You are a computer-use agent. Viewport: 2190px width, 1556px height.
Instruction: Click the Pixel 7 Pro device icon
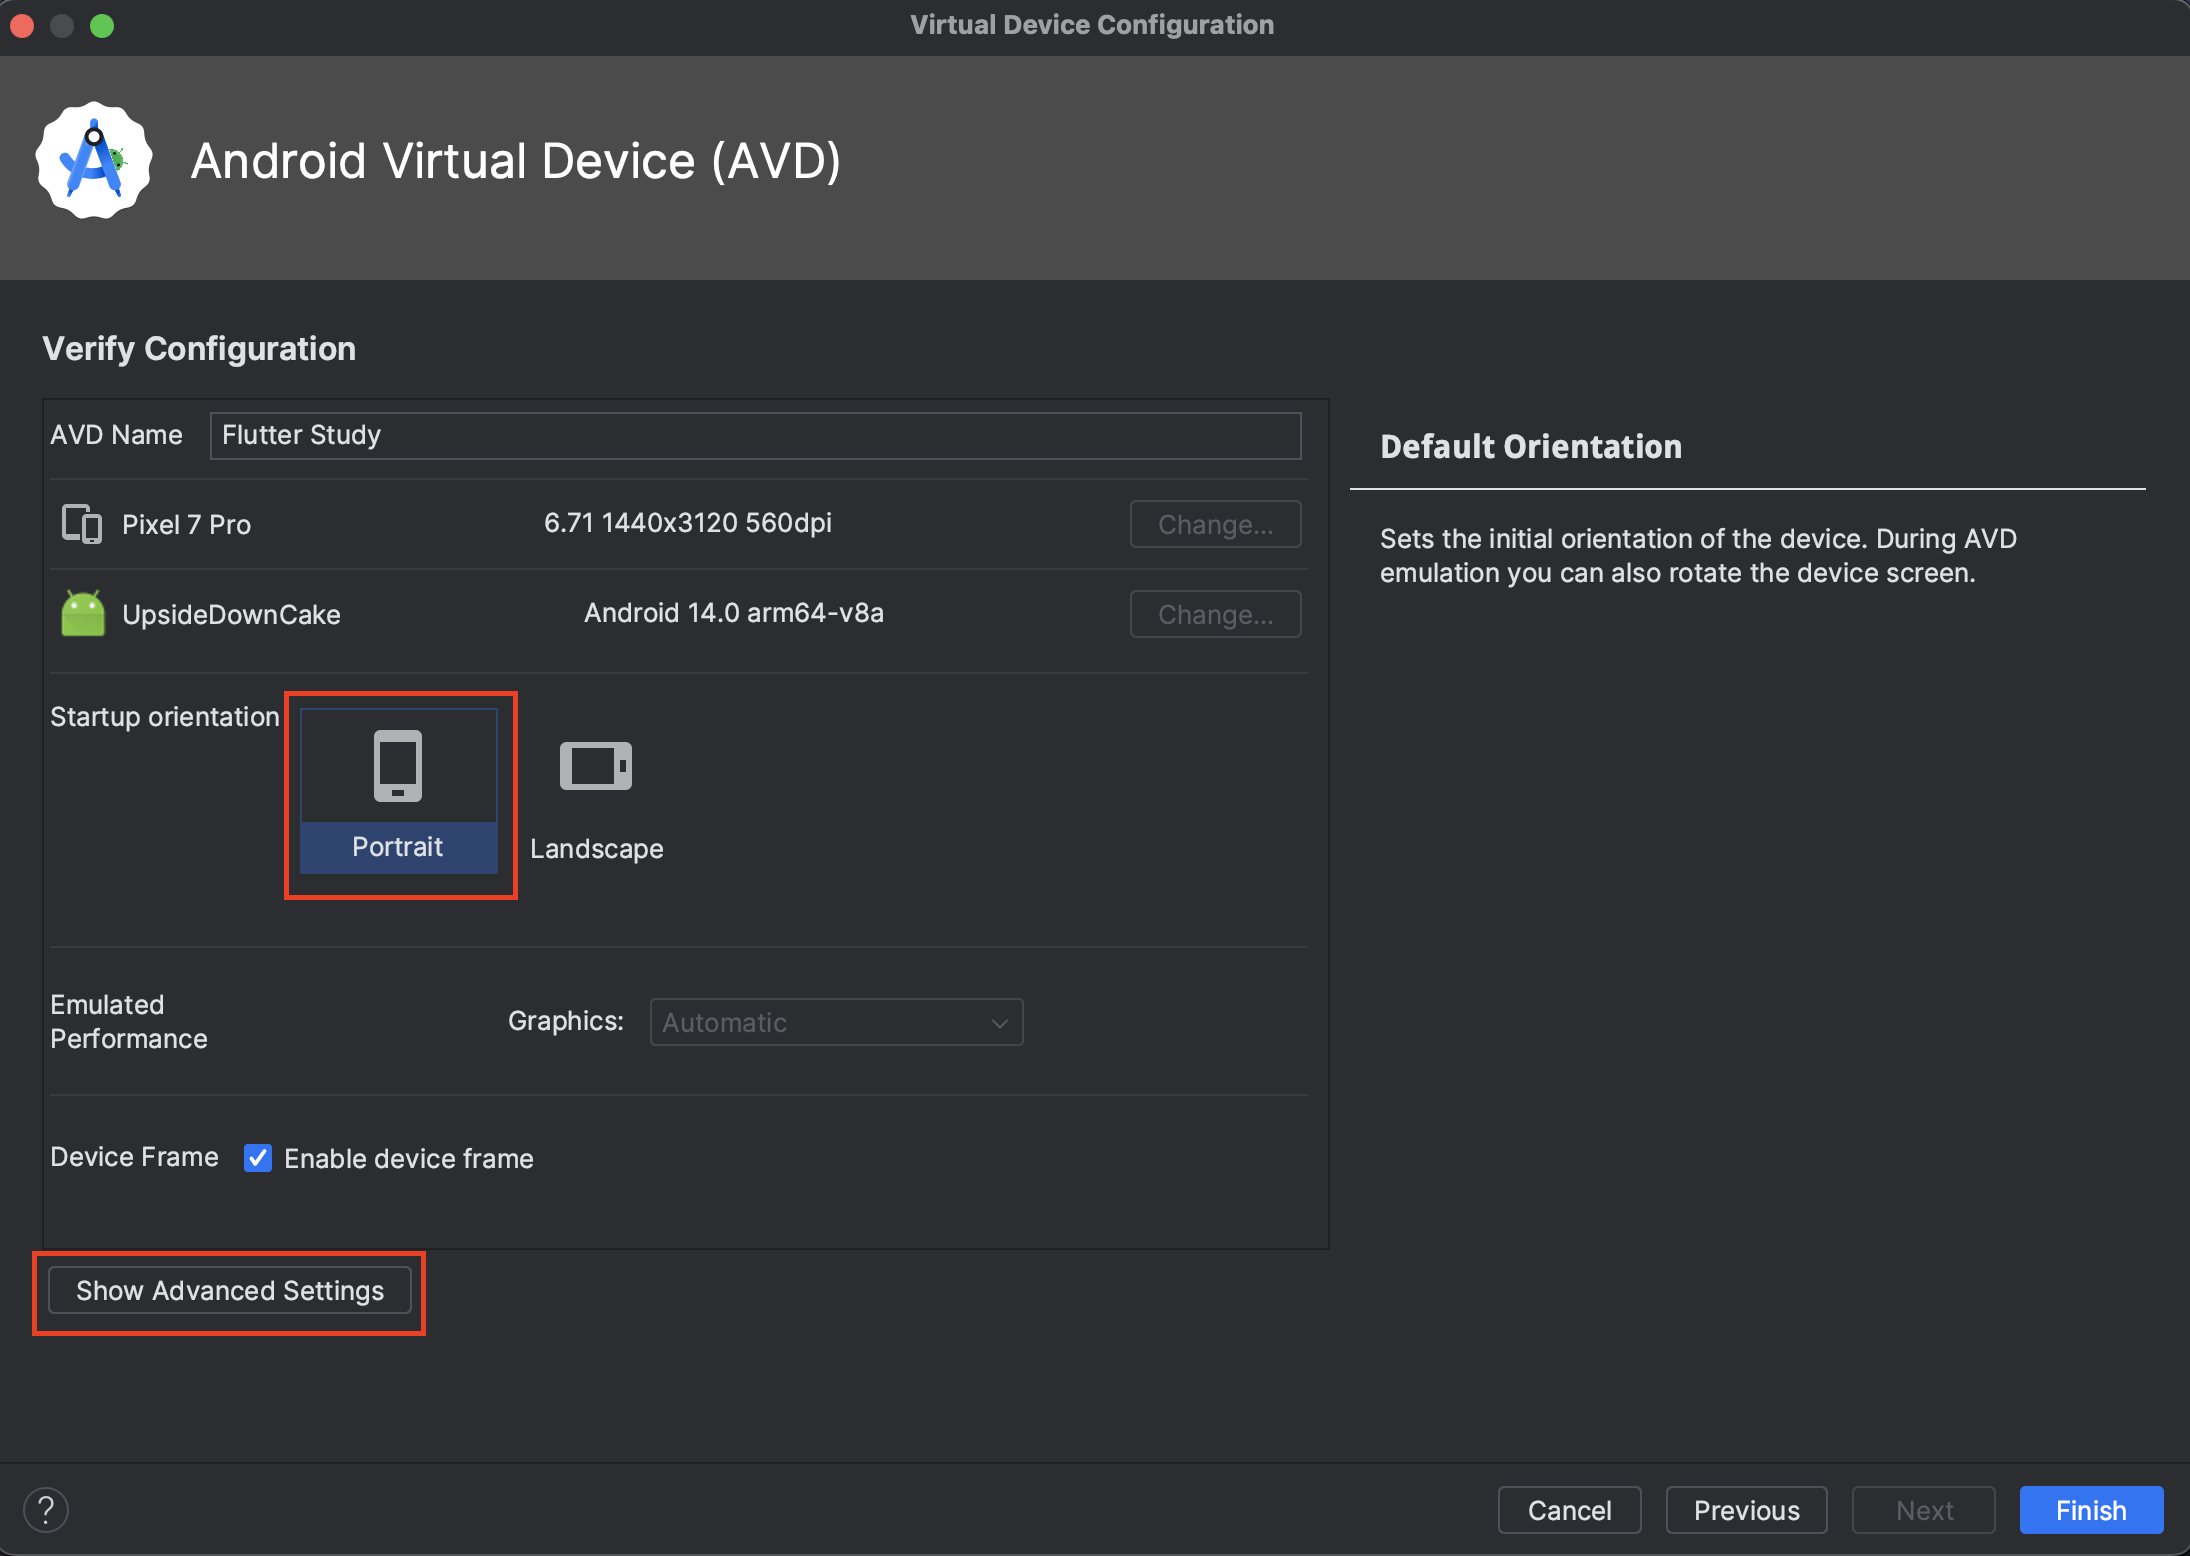[82, 524]
